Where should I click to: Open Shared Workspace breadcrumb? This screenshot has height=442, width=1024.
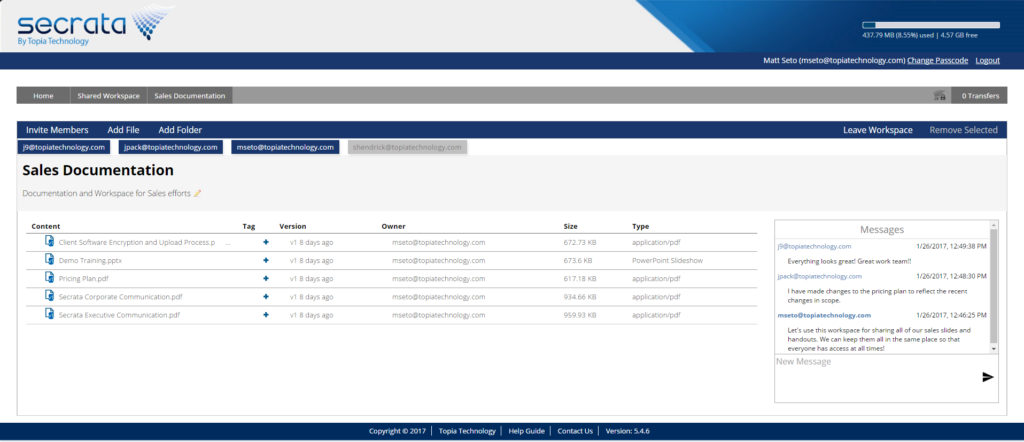108,95
